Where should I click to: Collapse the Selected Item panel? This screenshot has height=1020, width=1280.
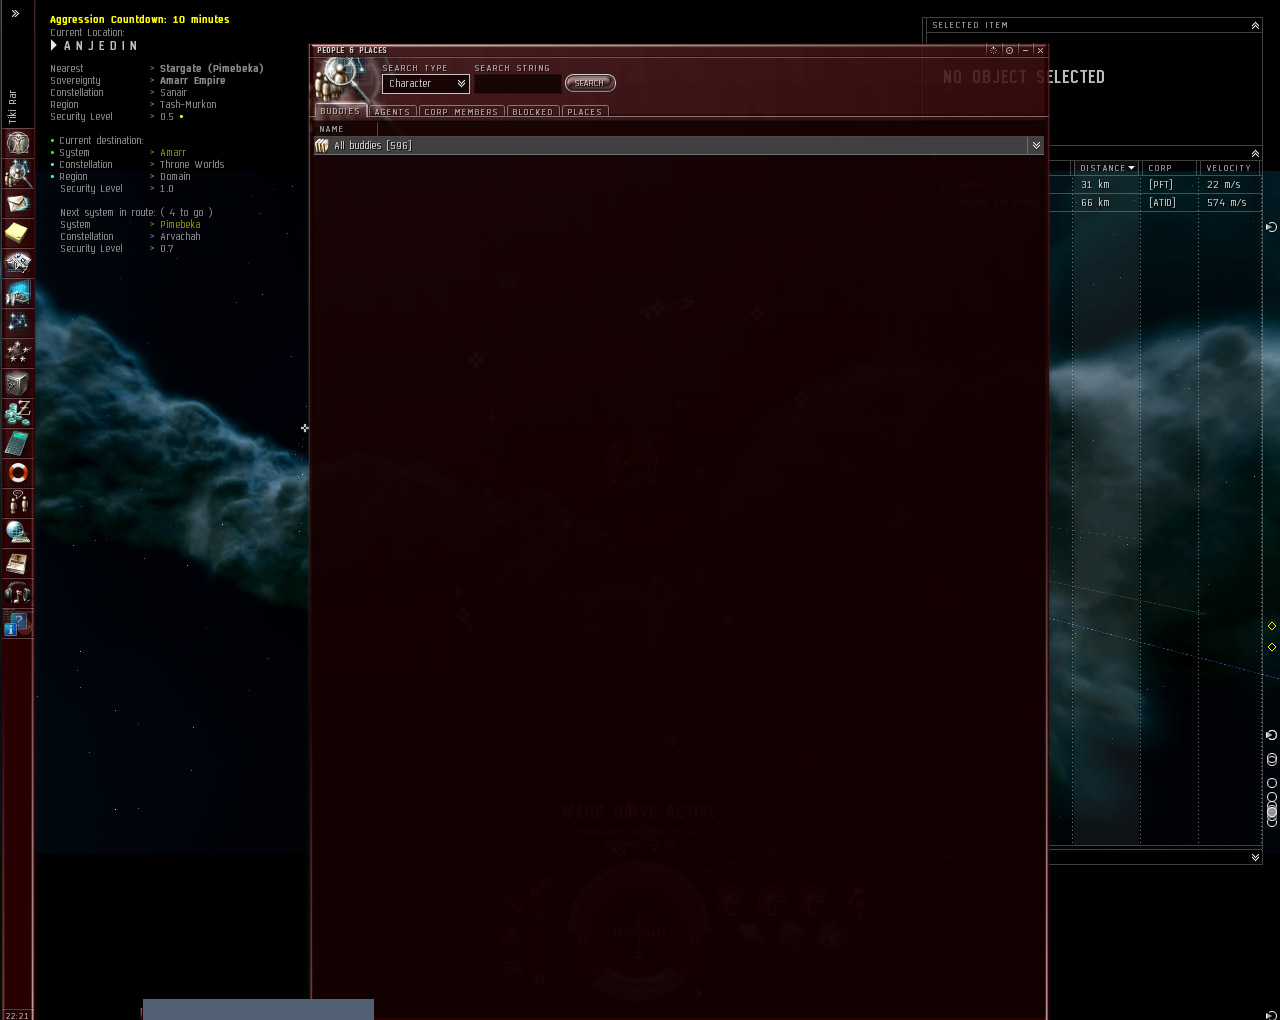[1255, 25]
